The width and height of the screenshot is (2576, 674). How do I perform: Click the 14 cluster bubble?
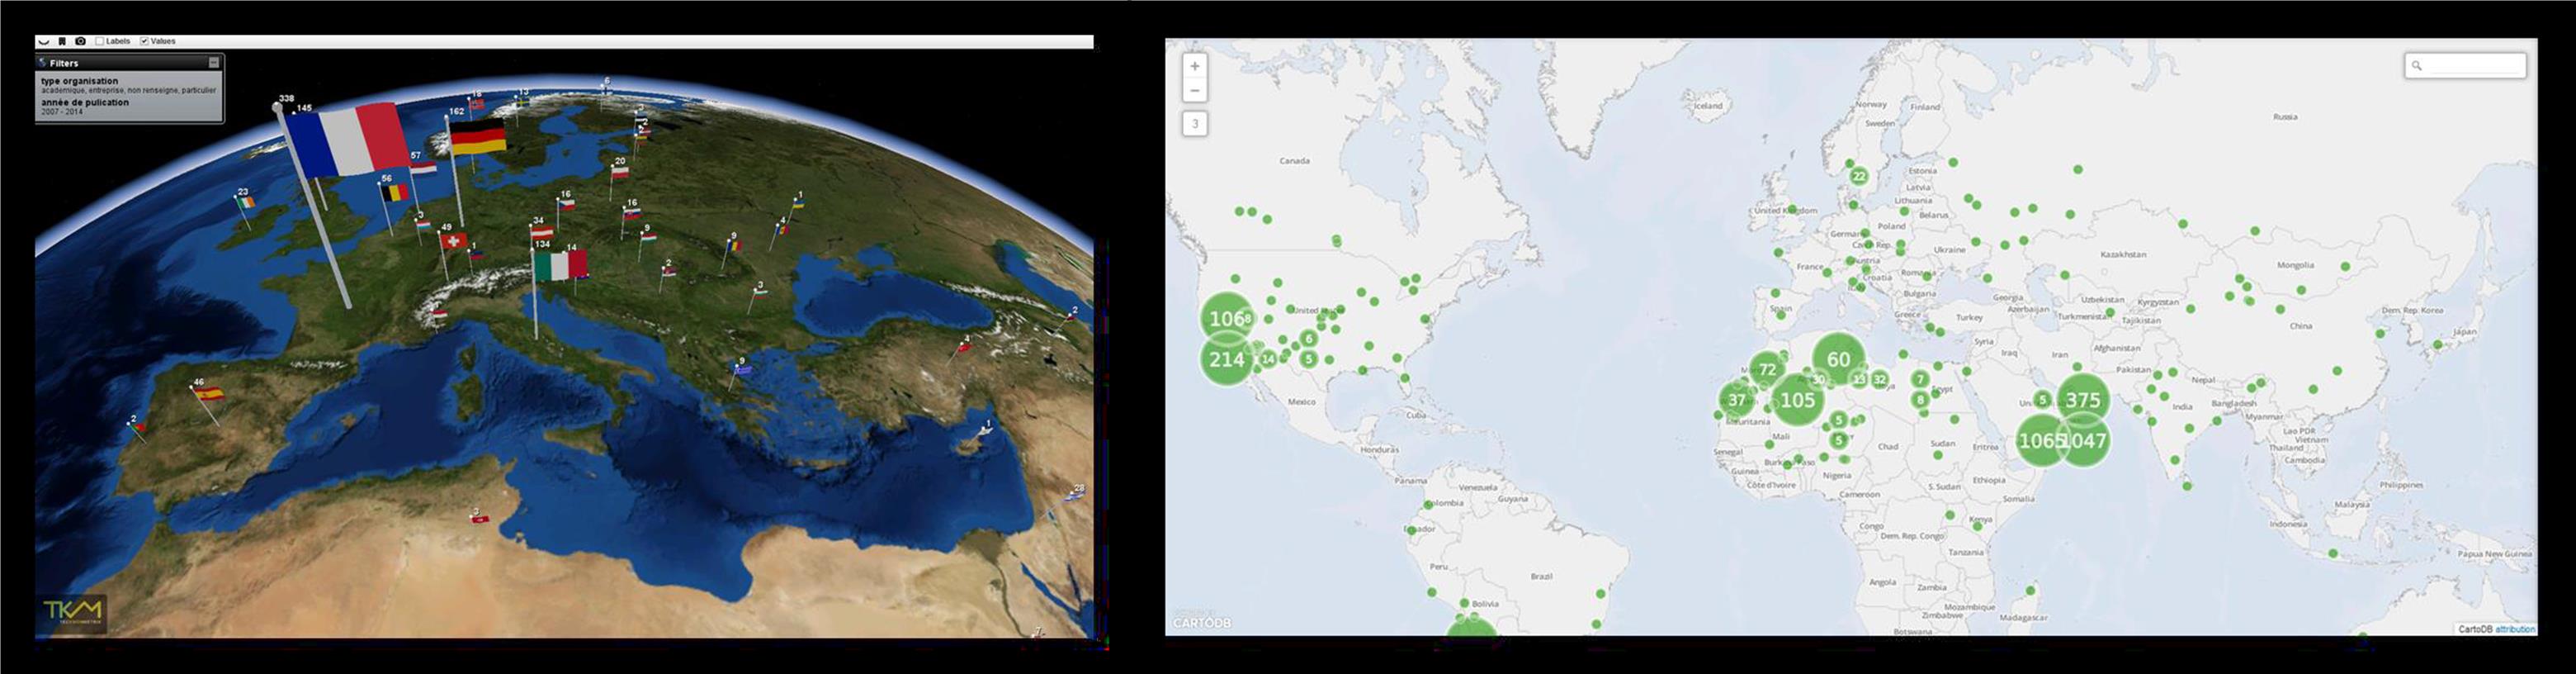click(x=1268, y=358)
